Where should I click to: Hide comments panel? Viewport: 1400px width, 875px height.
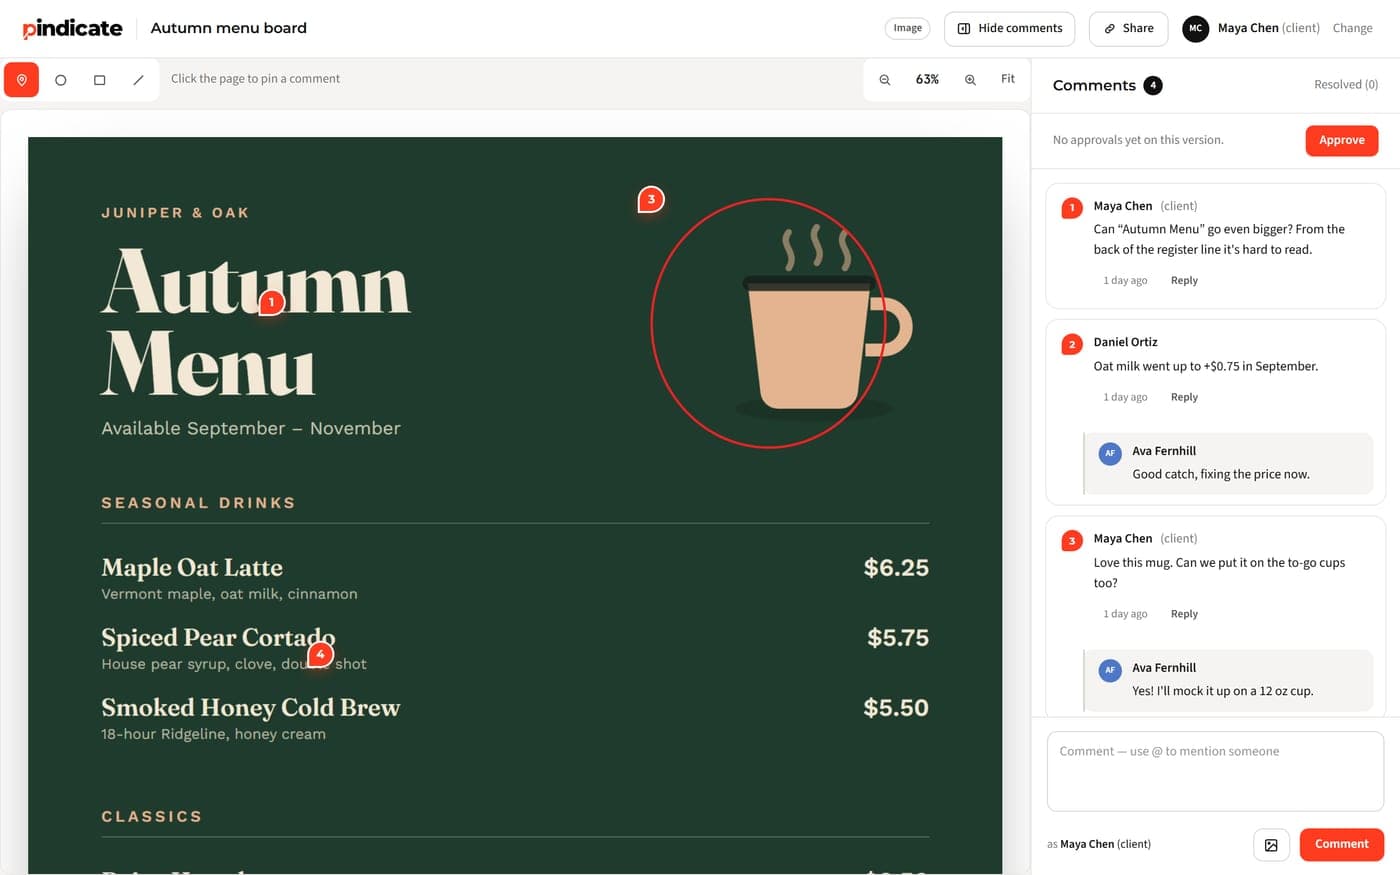(x=1009, y=28)
